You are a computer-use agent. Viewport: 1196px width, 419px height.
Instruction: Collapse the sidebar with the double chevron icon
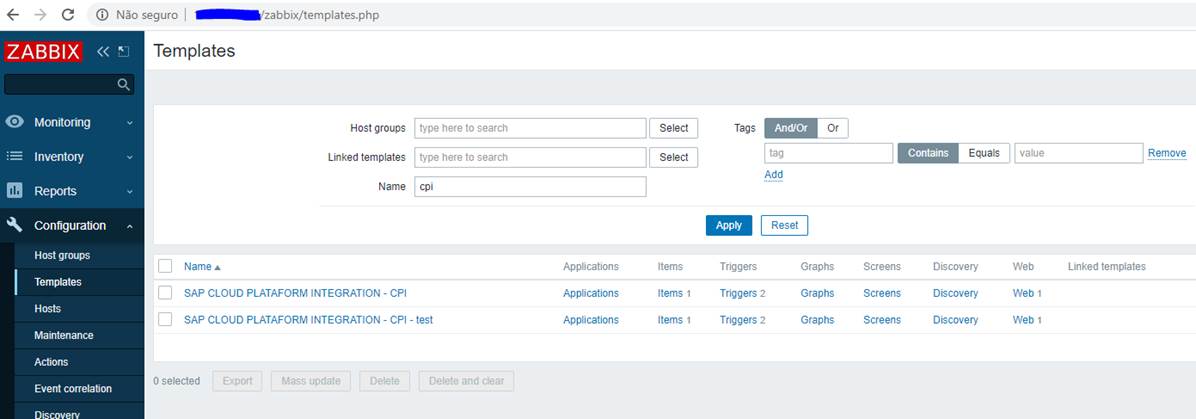coord(103,52)
